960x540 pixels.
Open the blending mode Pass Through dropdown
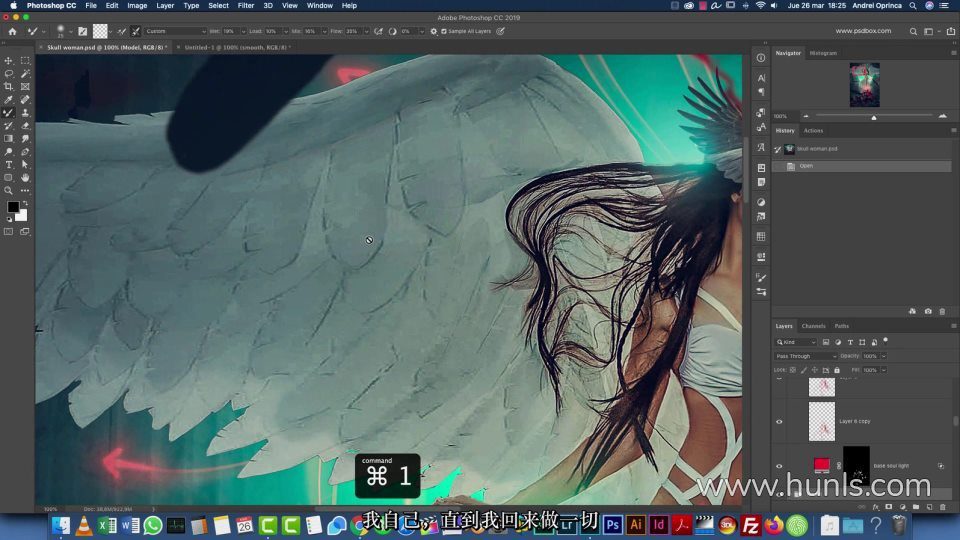(x=806, y=356)
